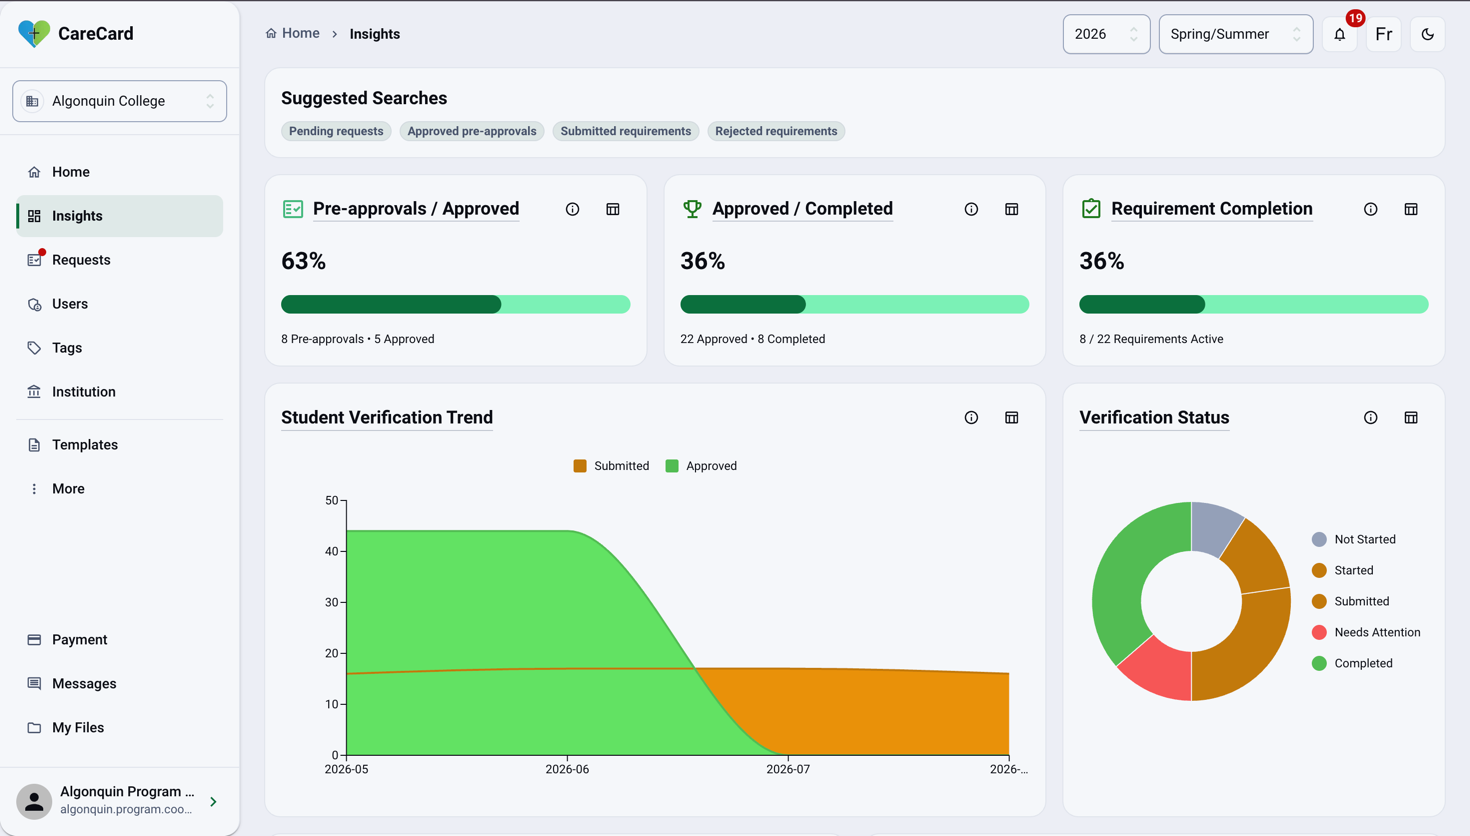1470x836 pixels.
Task: Toggle the Submitted series in trend legend
Action: click(611, 466)
